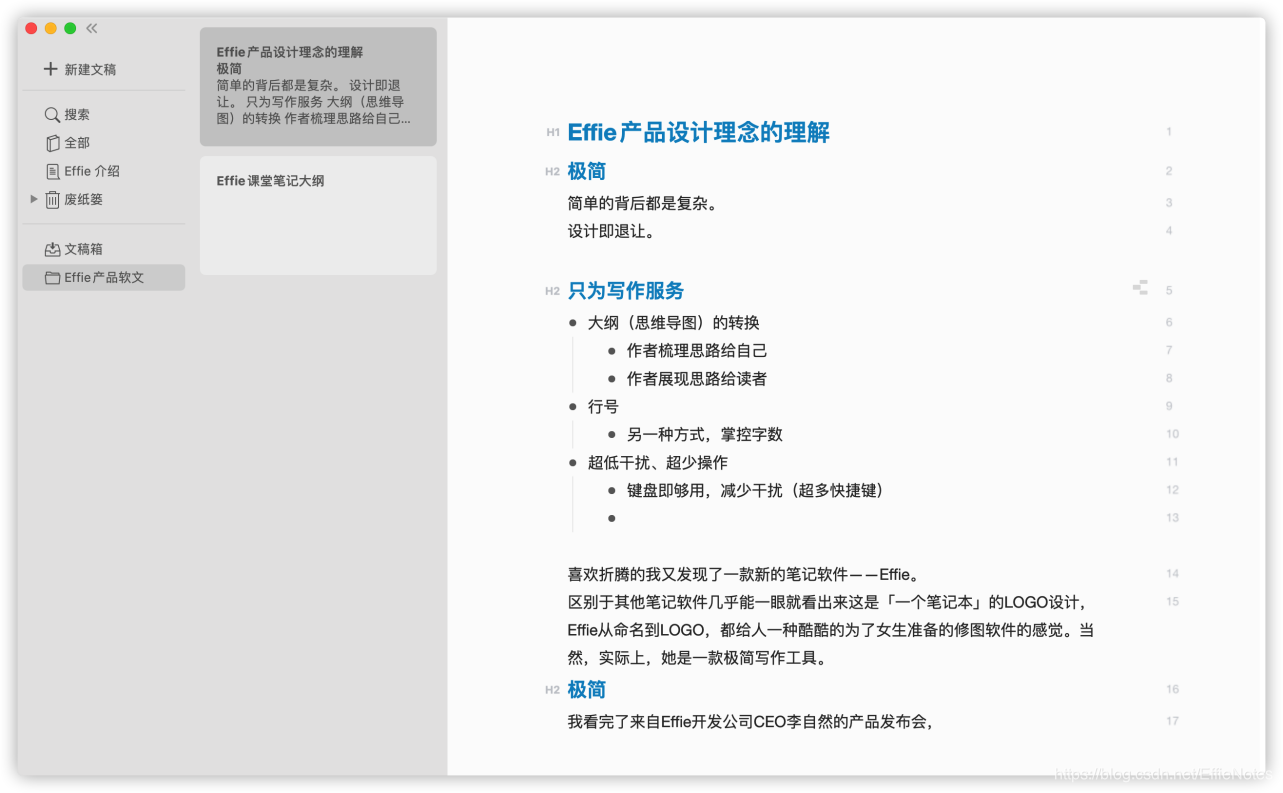Open the 全部 notebook icon in sidebar
This screenshot has width=1283, height=793.
click(x=53, y=142)
